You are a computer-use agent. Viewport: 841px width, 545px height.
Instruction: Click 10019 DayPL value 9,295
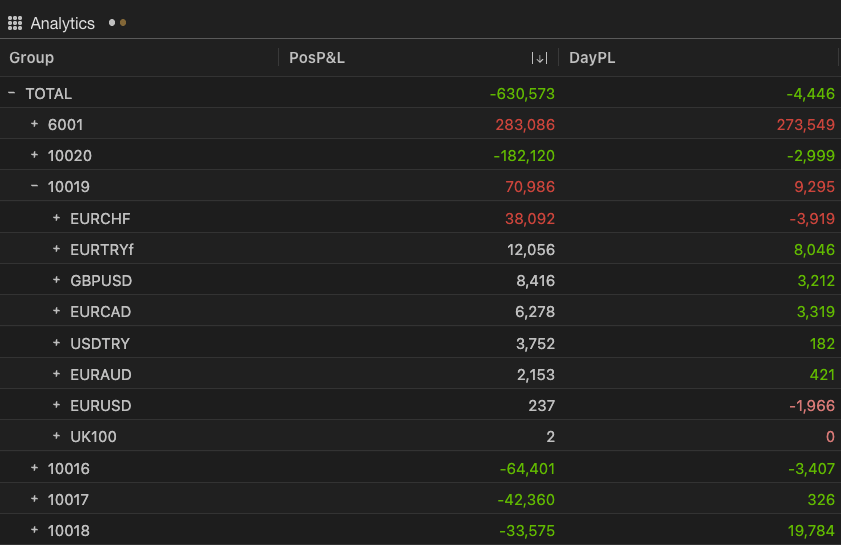pos(814,187)
